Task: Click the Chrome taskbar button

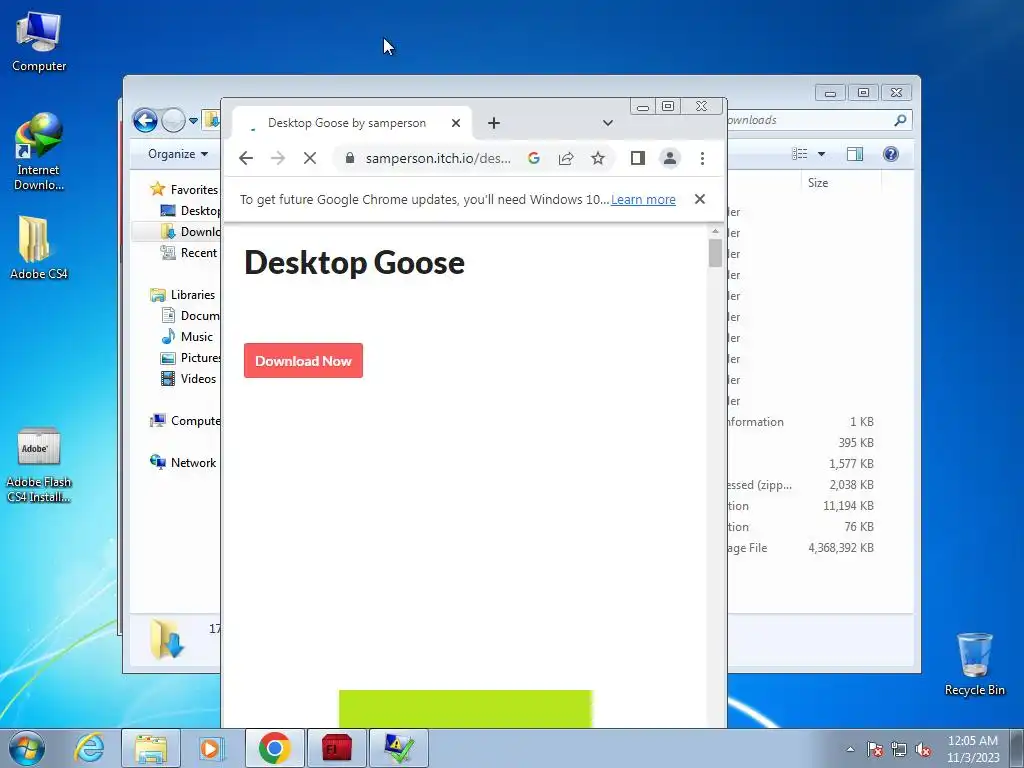Action: (x=274, y=748)
